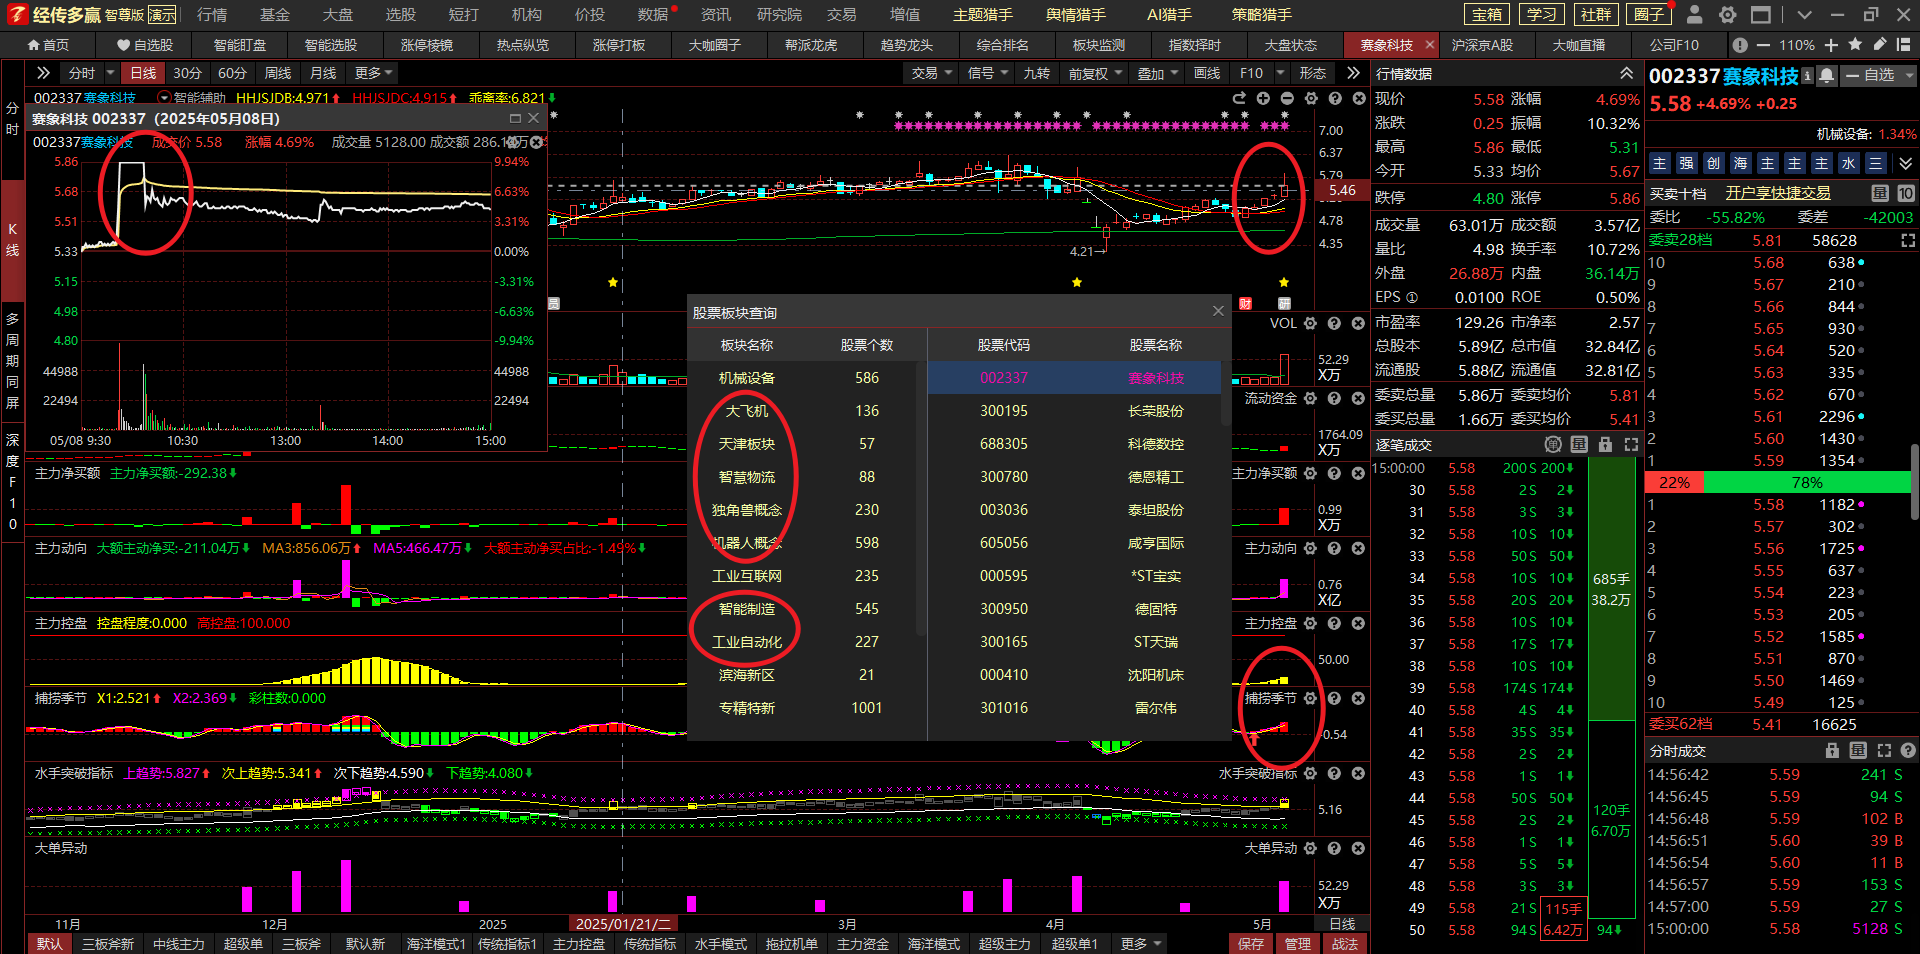
Task: Lock the 逐笔成交 panel
Action: [1605, 444]
